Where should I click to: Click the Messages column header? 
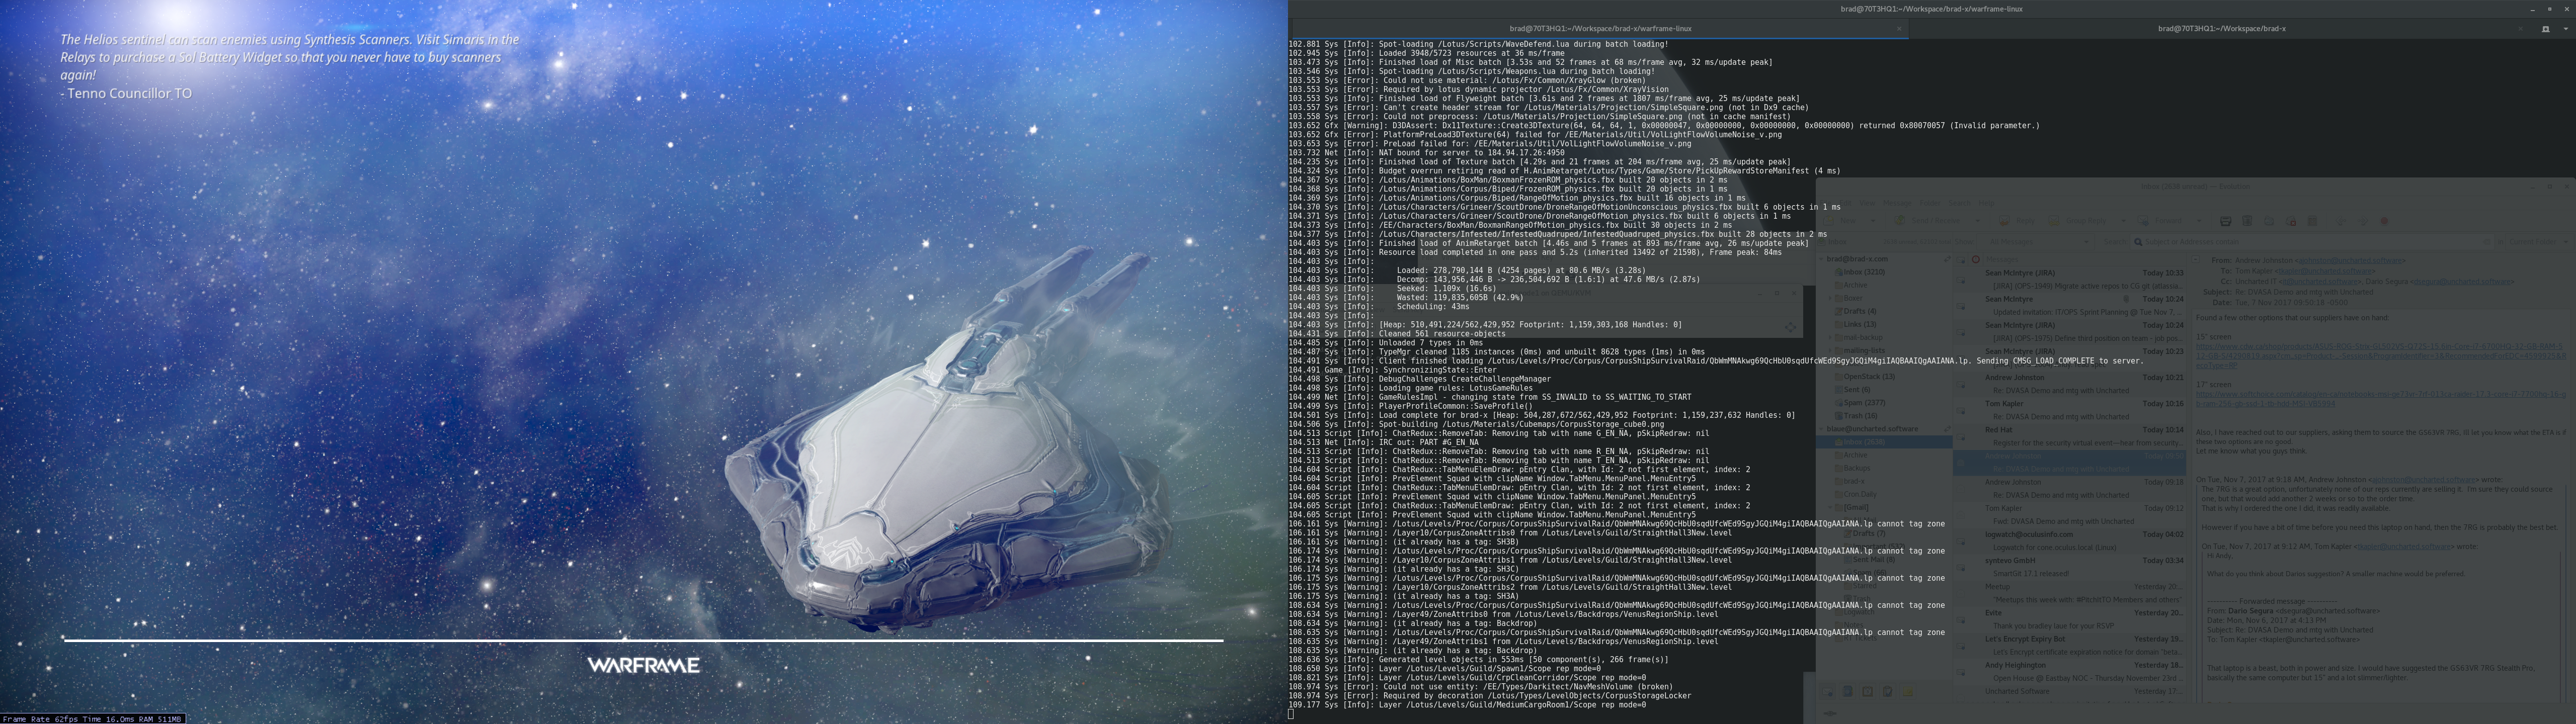click(2085, 259)
